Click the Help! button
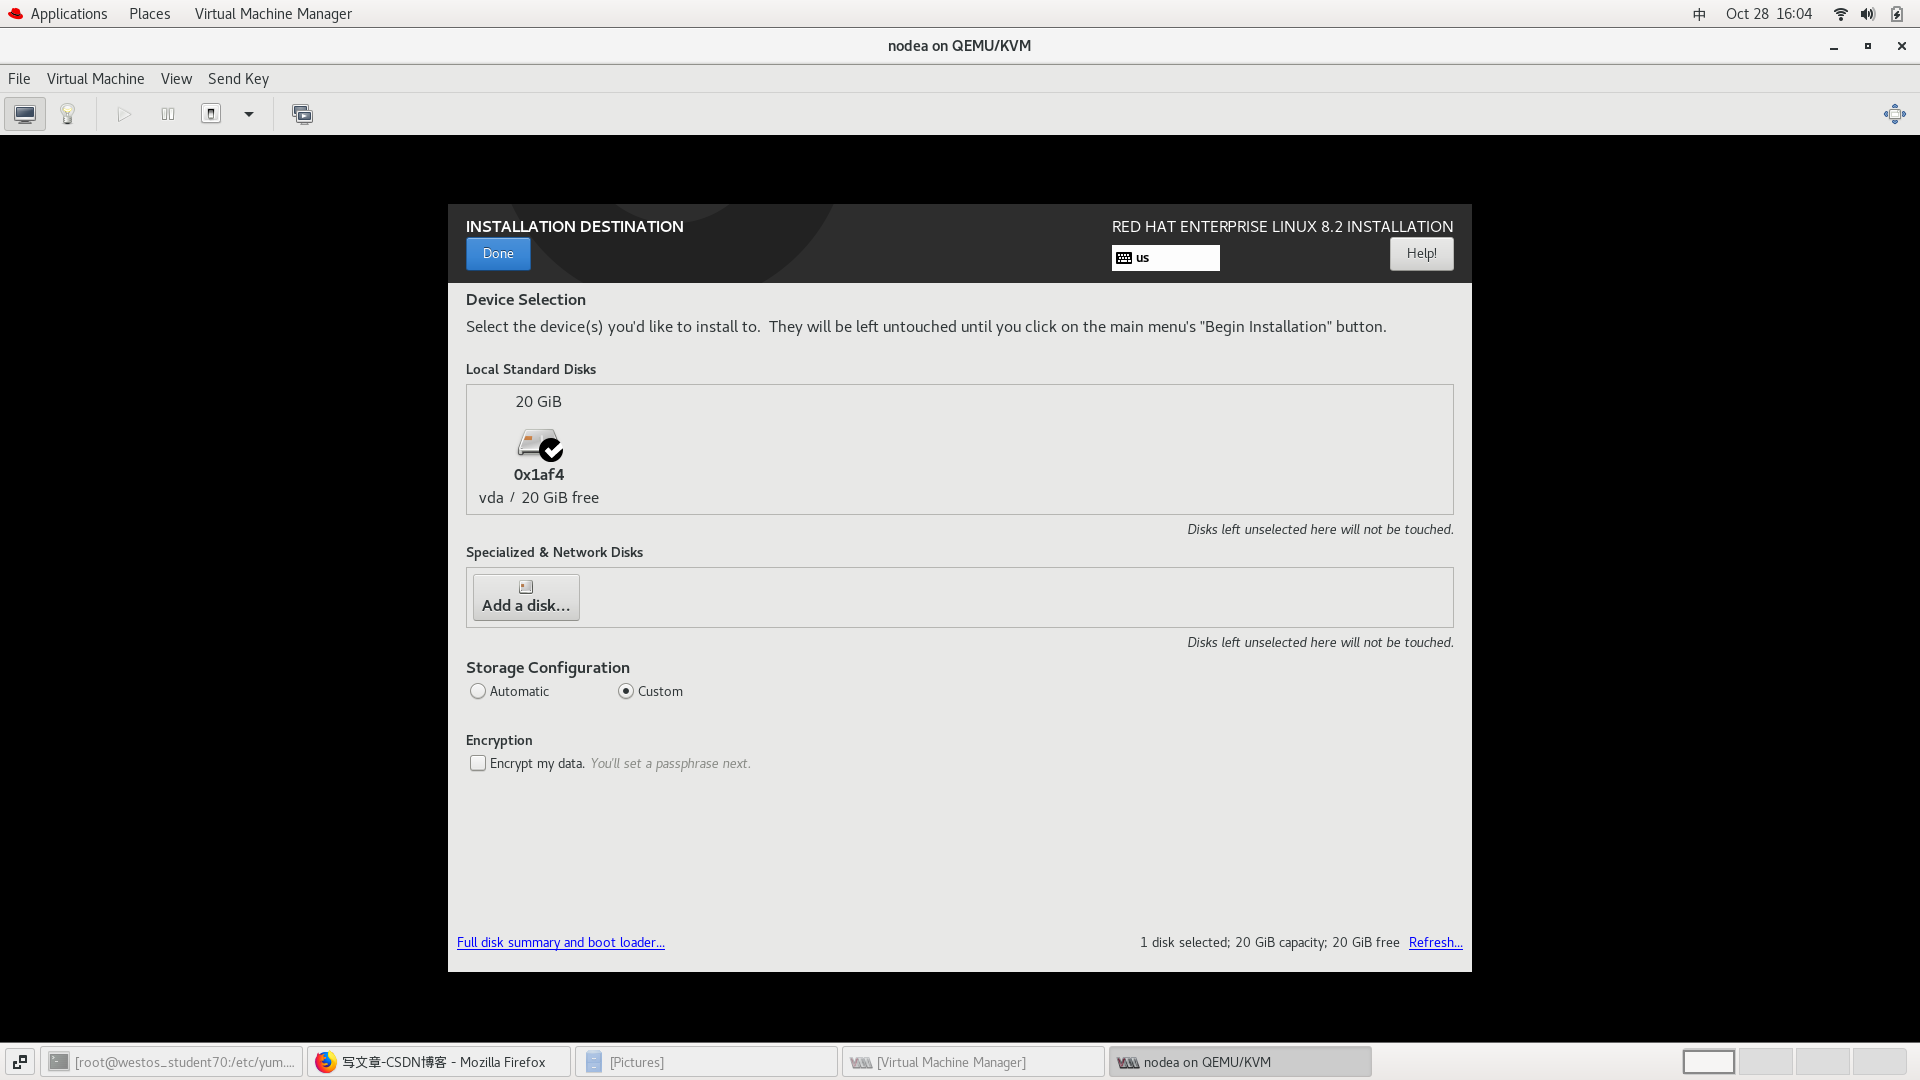 click(1421, 254)
